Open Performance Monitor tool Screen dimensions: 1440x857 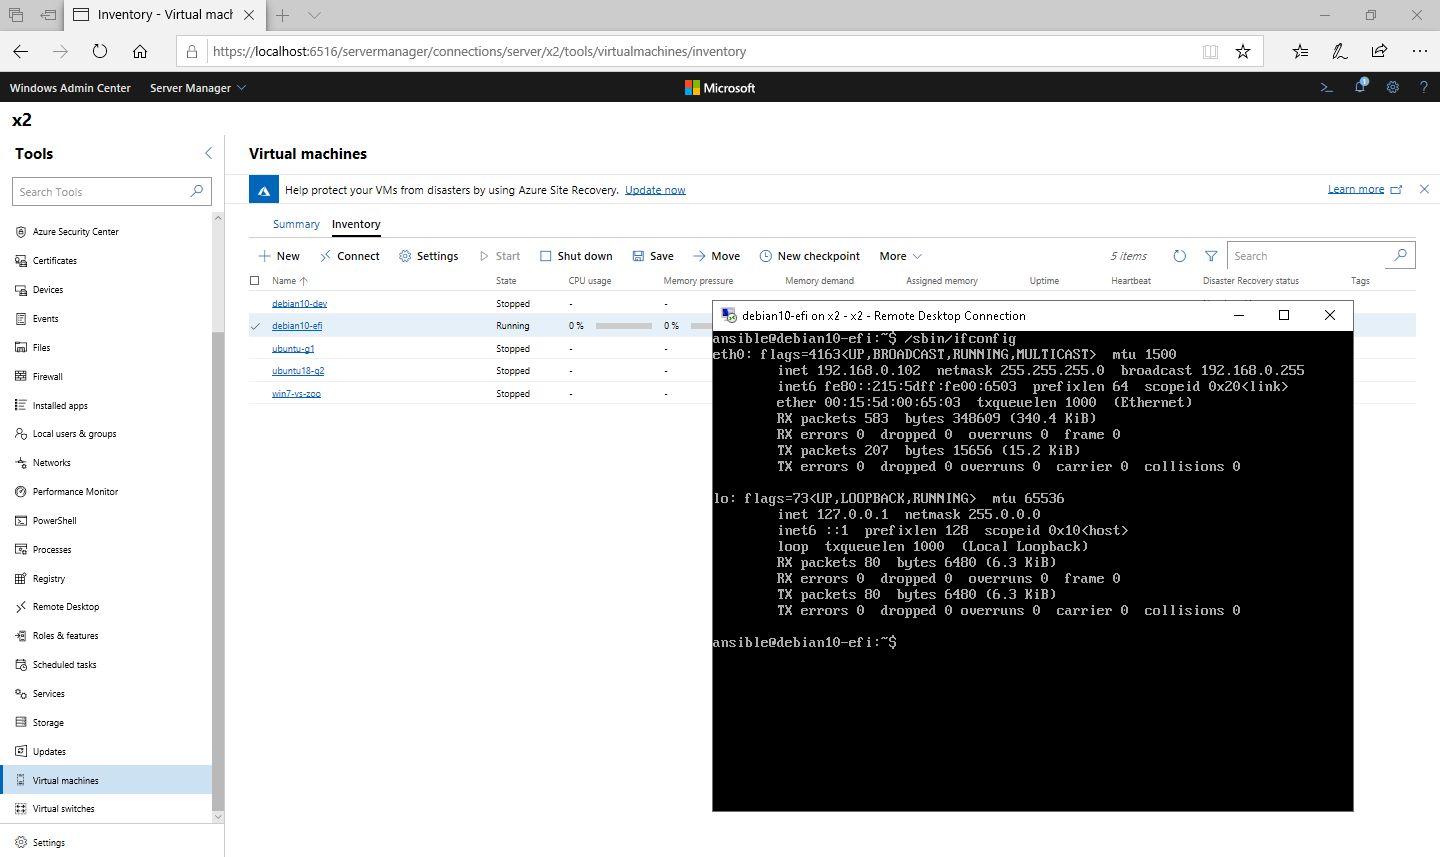(75, 492)
